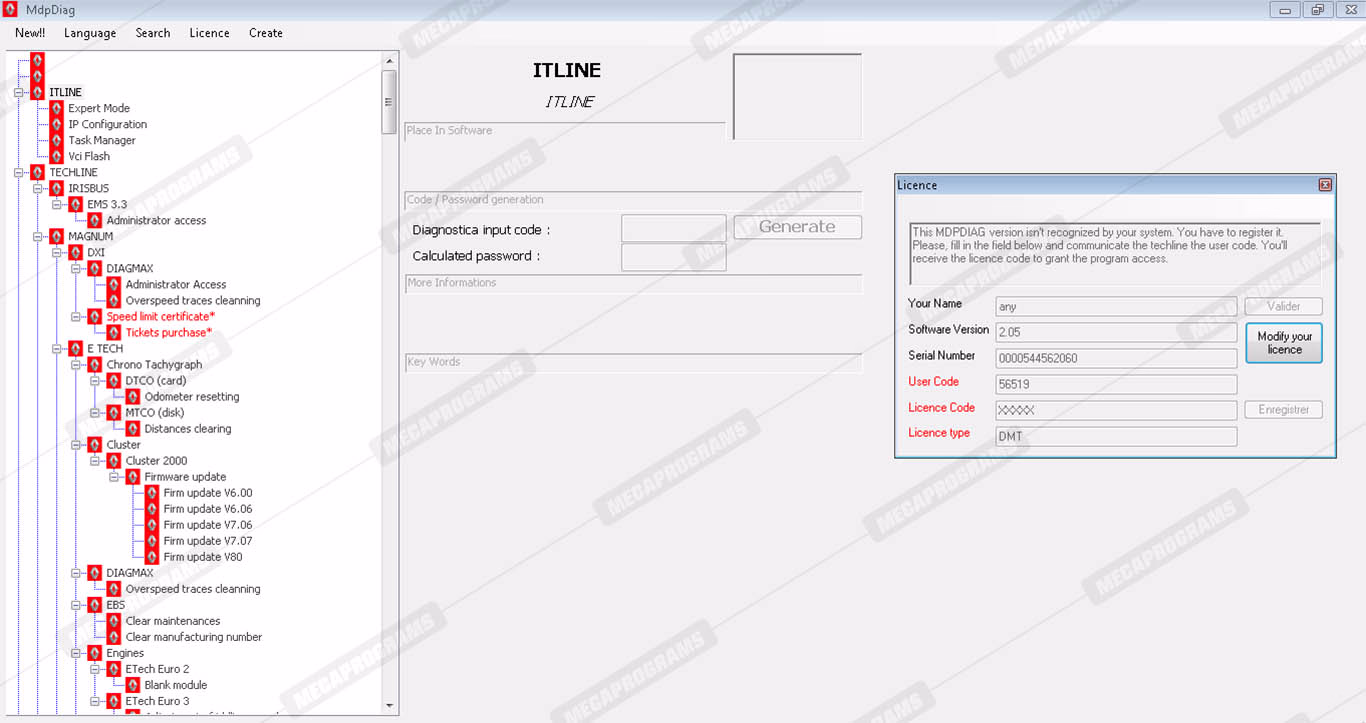Click the icon next to Distances clearing

tap(132, 428)
